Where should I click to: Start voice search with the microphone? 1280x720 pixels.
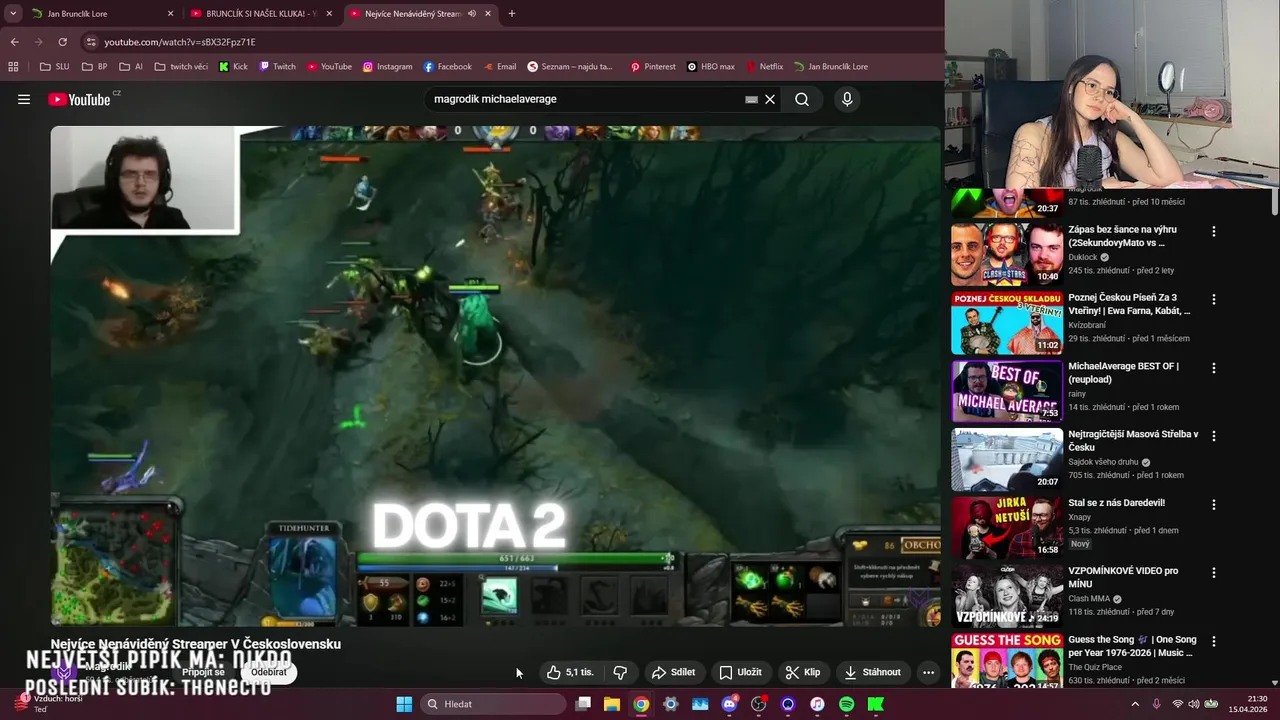pos(847,99)
